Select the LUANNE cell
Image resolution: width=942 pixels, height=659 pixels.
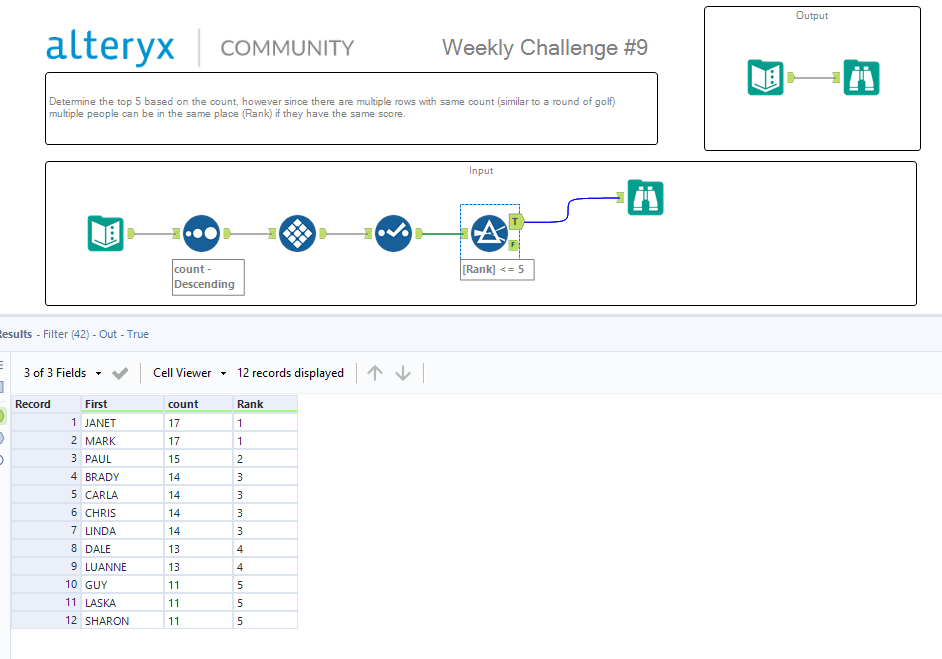[x=123, y=567]
